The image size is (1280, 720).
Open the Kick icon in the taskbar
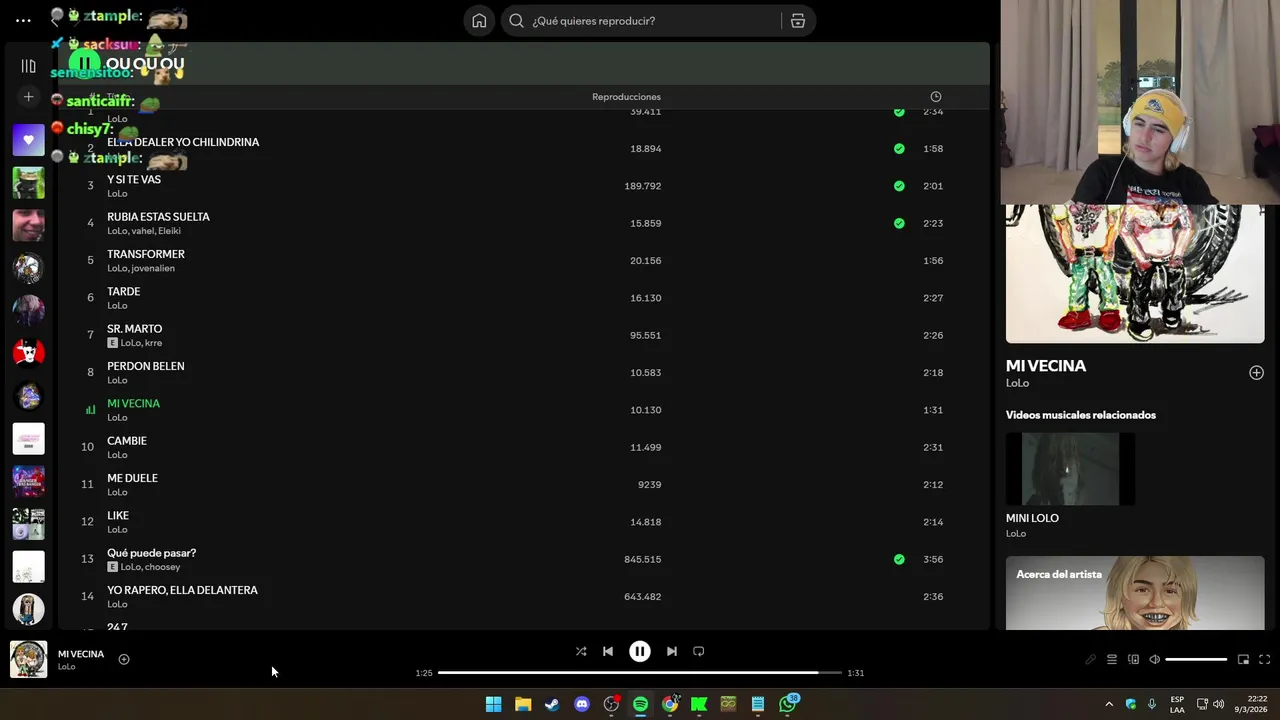pyautogui.click(x=699, y=704)
